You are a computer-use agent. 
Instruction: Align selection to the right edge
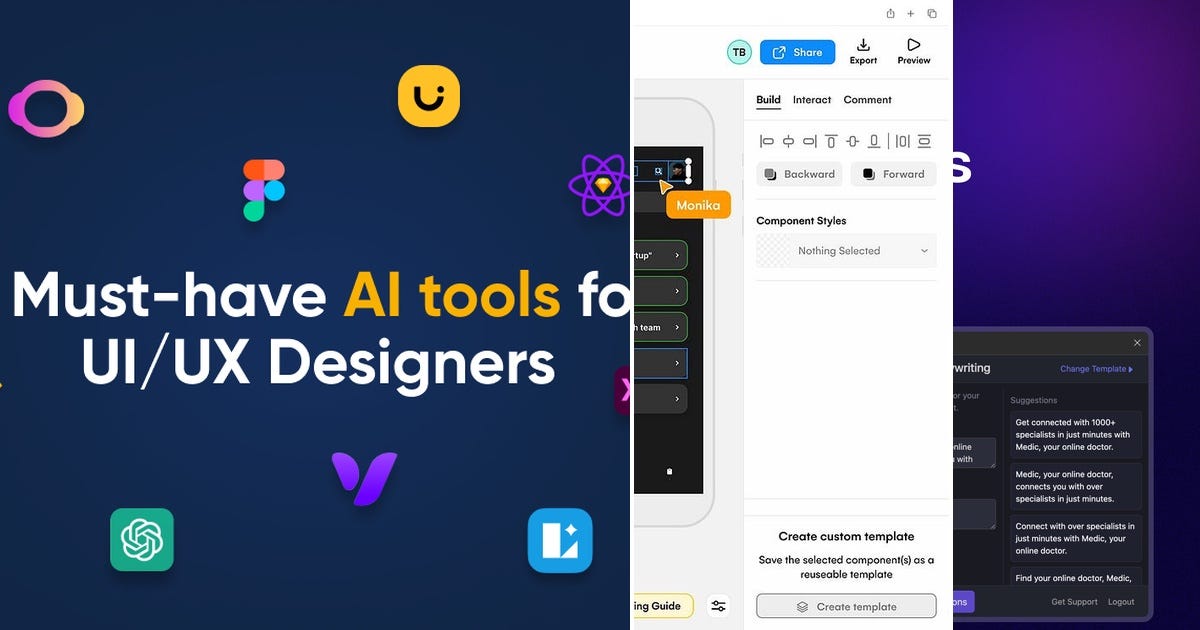point(810,141)
